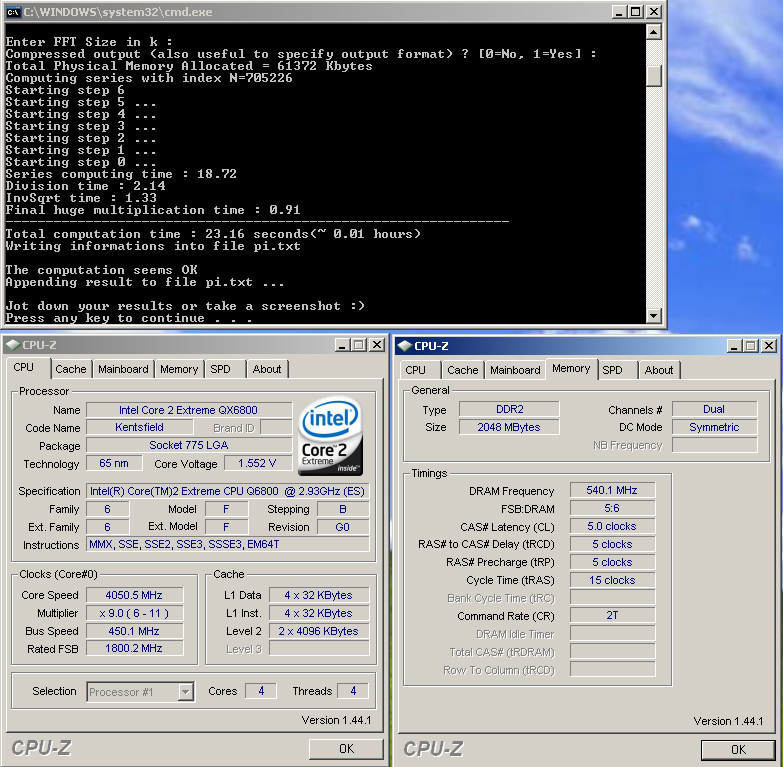Open the SPD tab in left CPU-Z
Viewport: 783px width, 767px height.
220,370
